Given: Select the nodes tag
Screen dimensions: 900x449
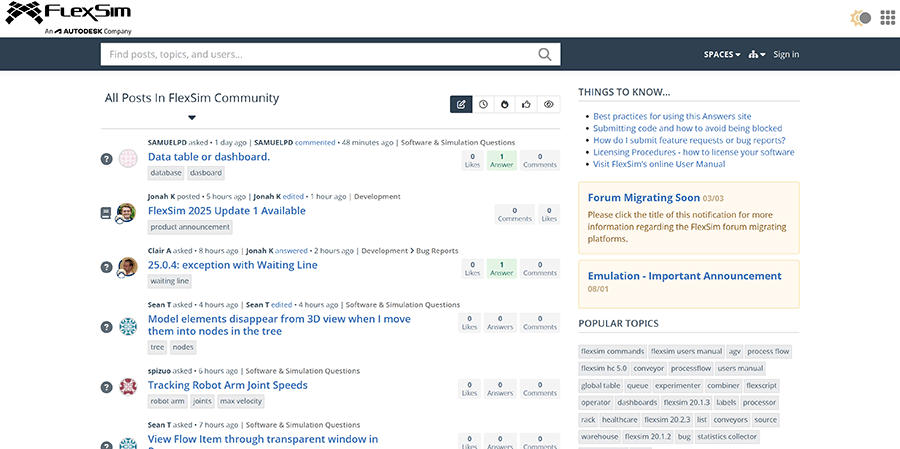Looking at the screenshot, I should point(183,347).
